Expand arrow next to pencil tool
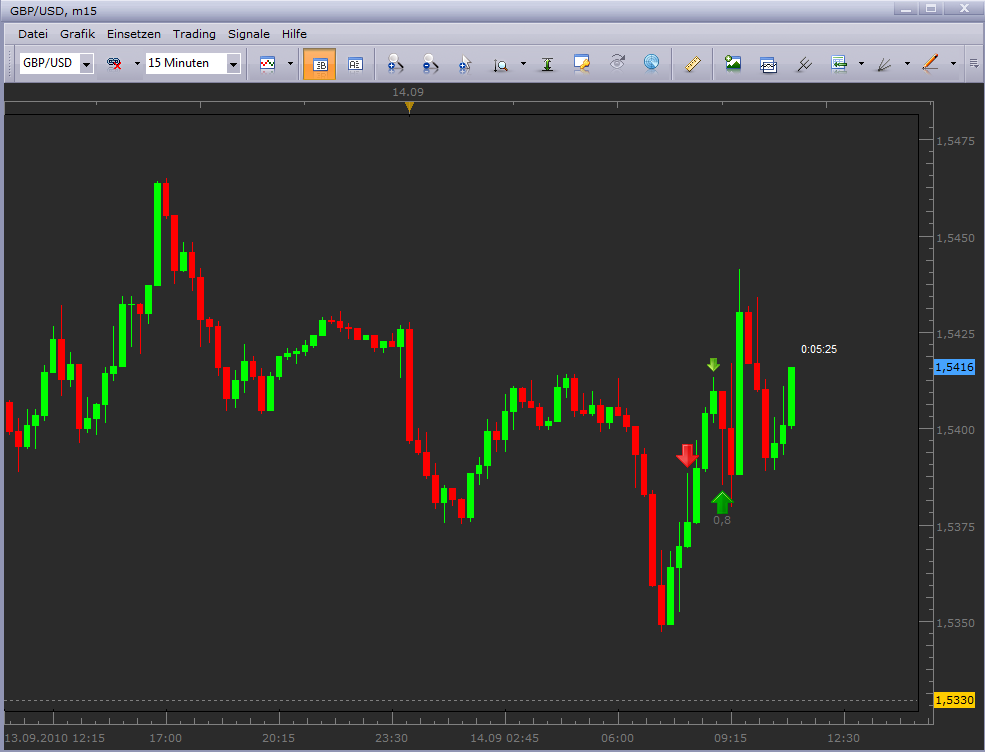 click(x=953, y=63)
